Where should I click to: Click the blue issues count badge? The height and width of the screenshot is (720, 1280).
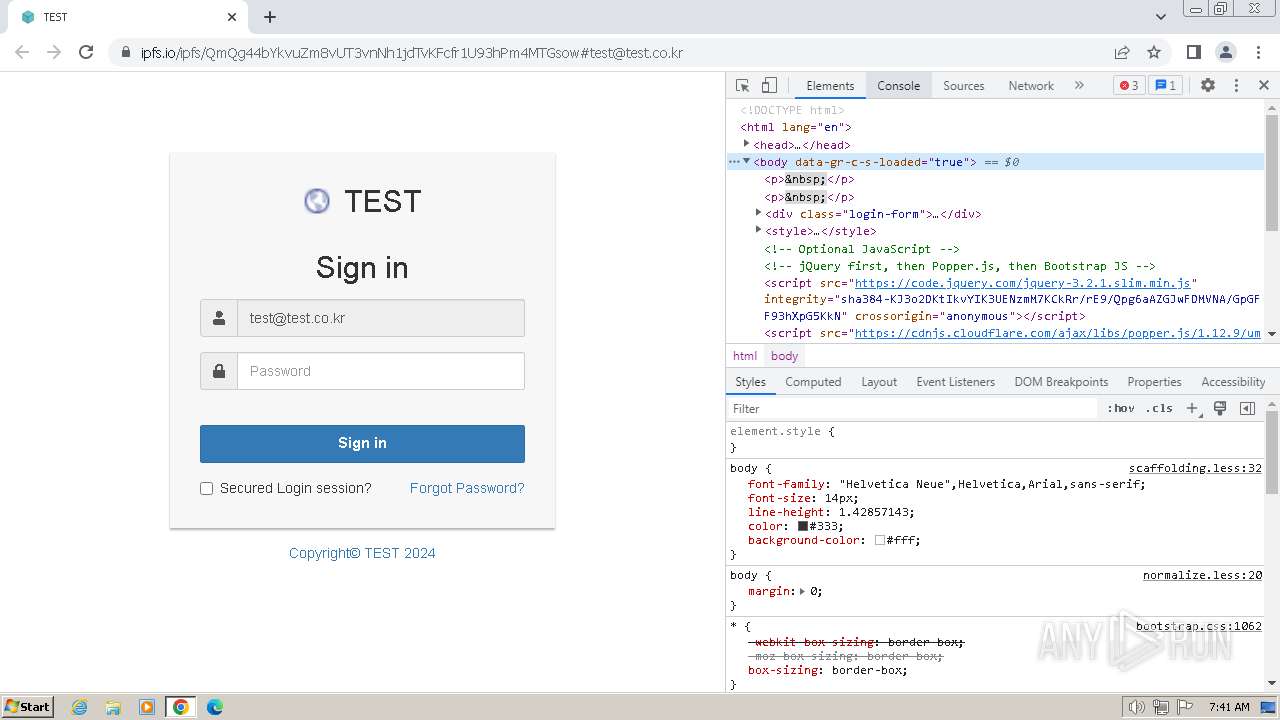click(1165, 86)
